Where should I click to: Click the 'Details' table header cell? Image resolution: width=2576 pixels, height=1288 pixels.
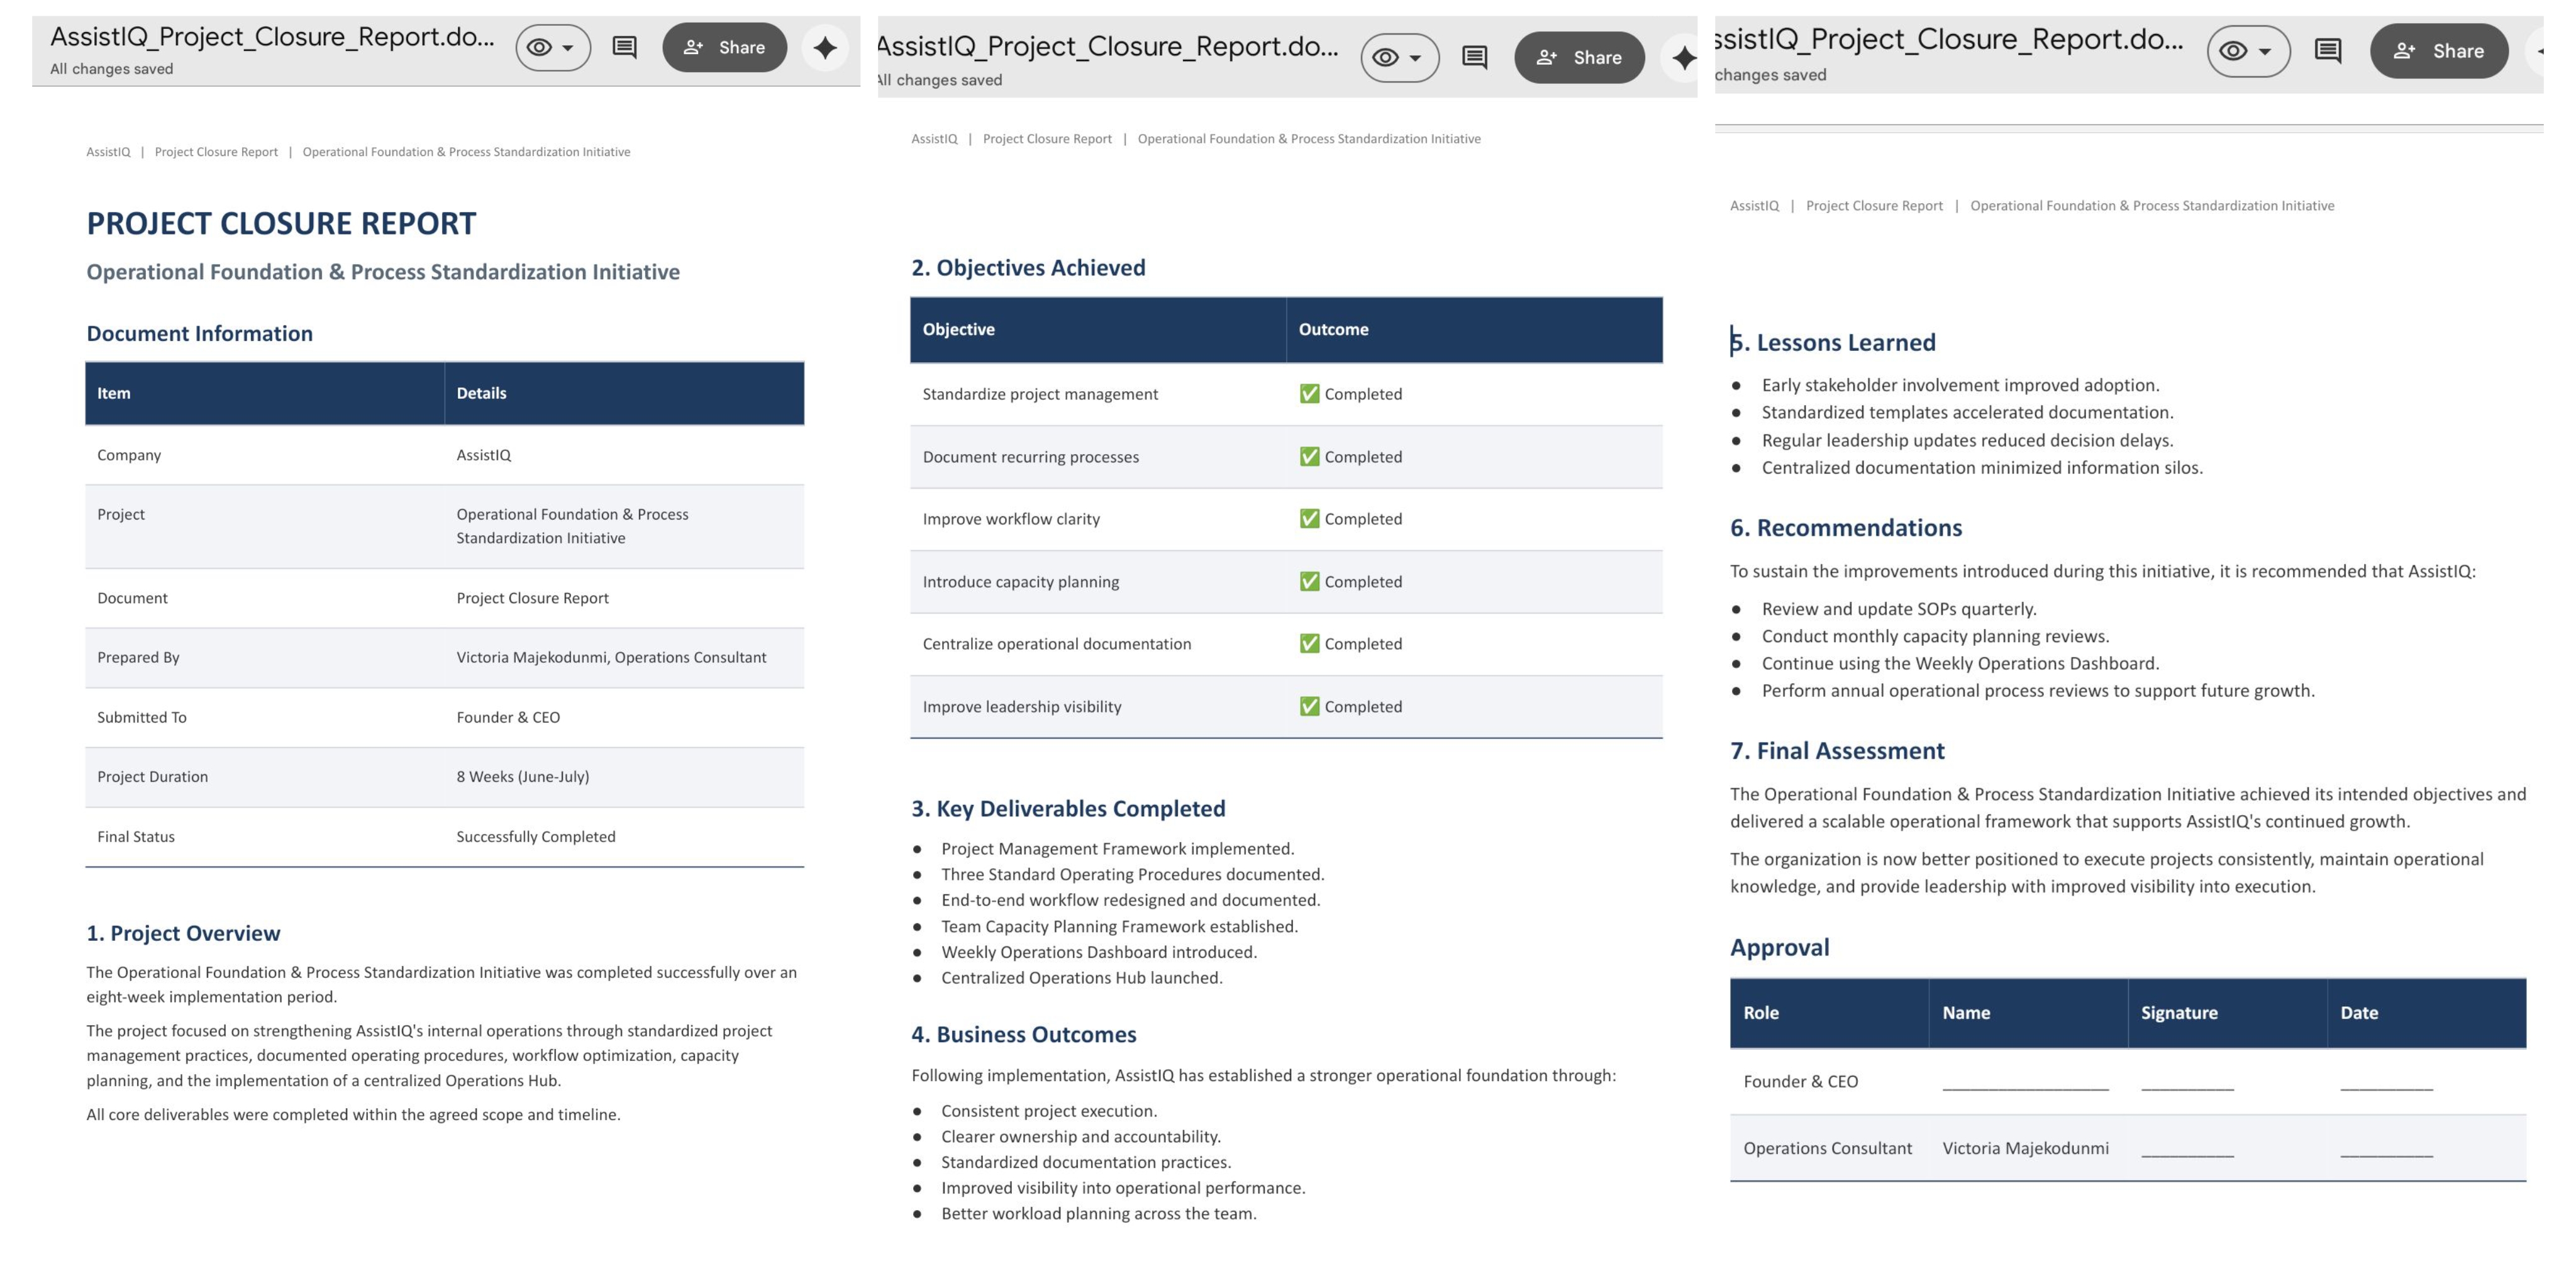[624, 393]
